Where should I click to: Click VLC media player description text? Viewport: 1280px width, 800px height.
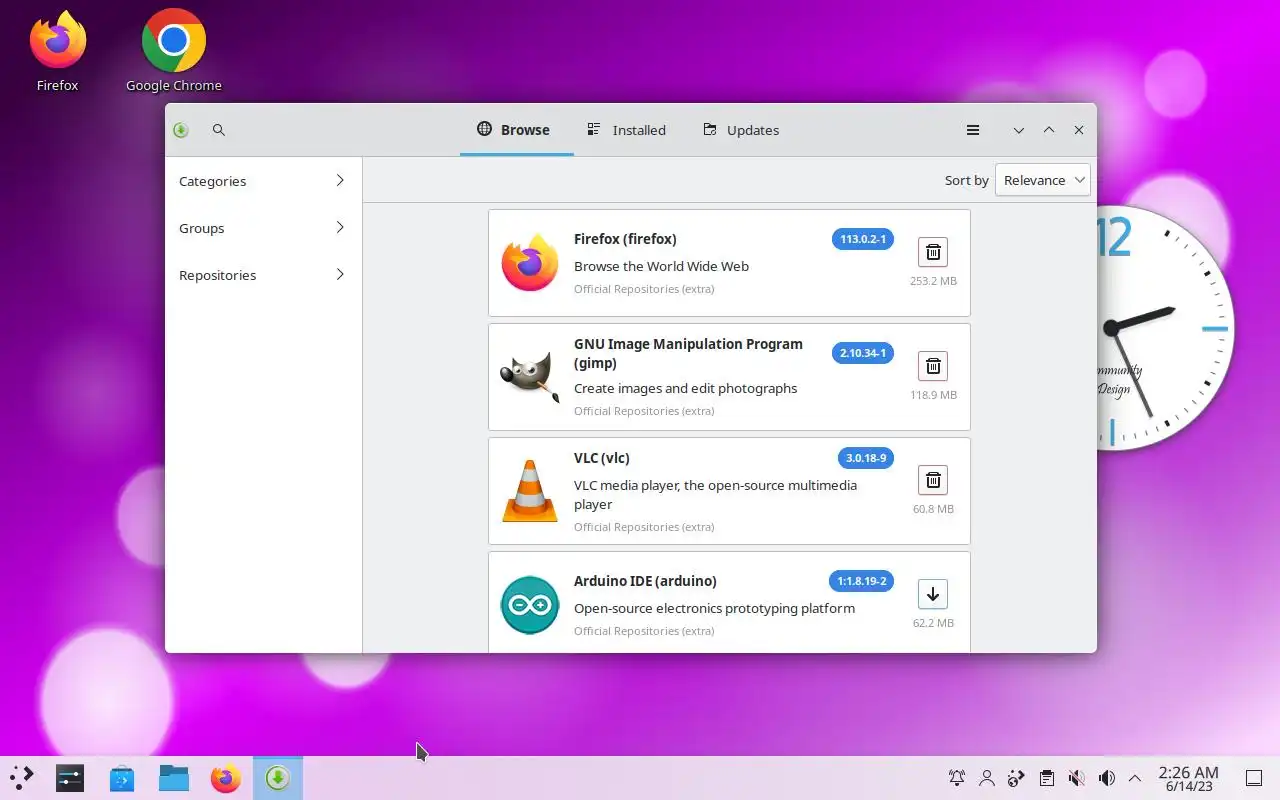point(715,495)
